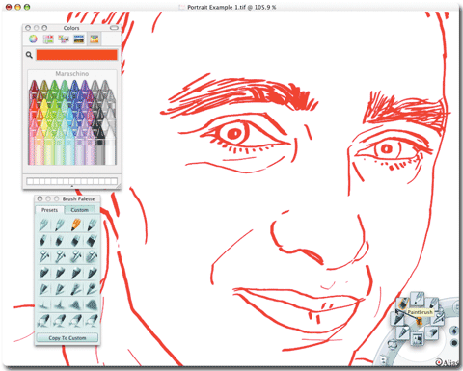Select the highlighted orange pencil brush preset
463x371 pixels.
(x=76, y=224)
